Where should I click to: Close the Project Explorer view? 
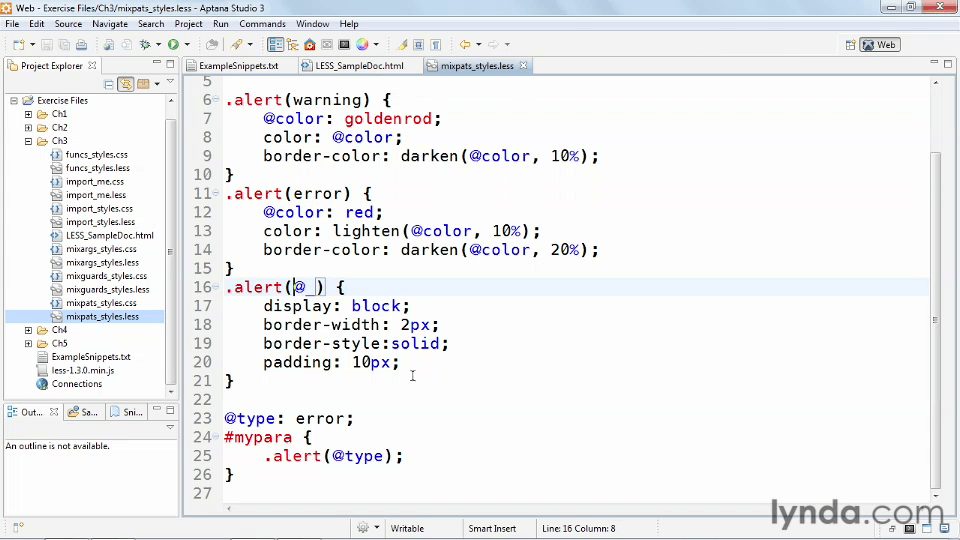92,66
